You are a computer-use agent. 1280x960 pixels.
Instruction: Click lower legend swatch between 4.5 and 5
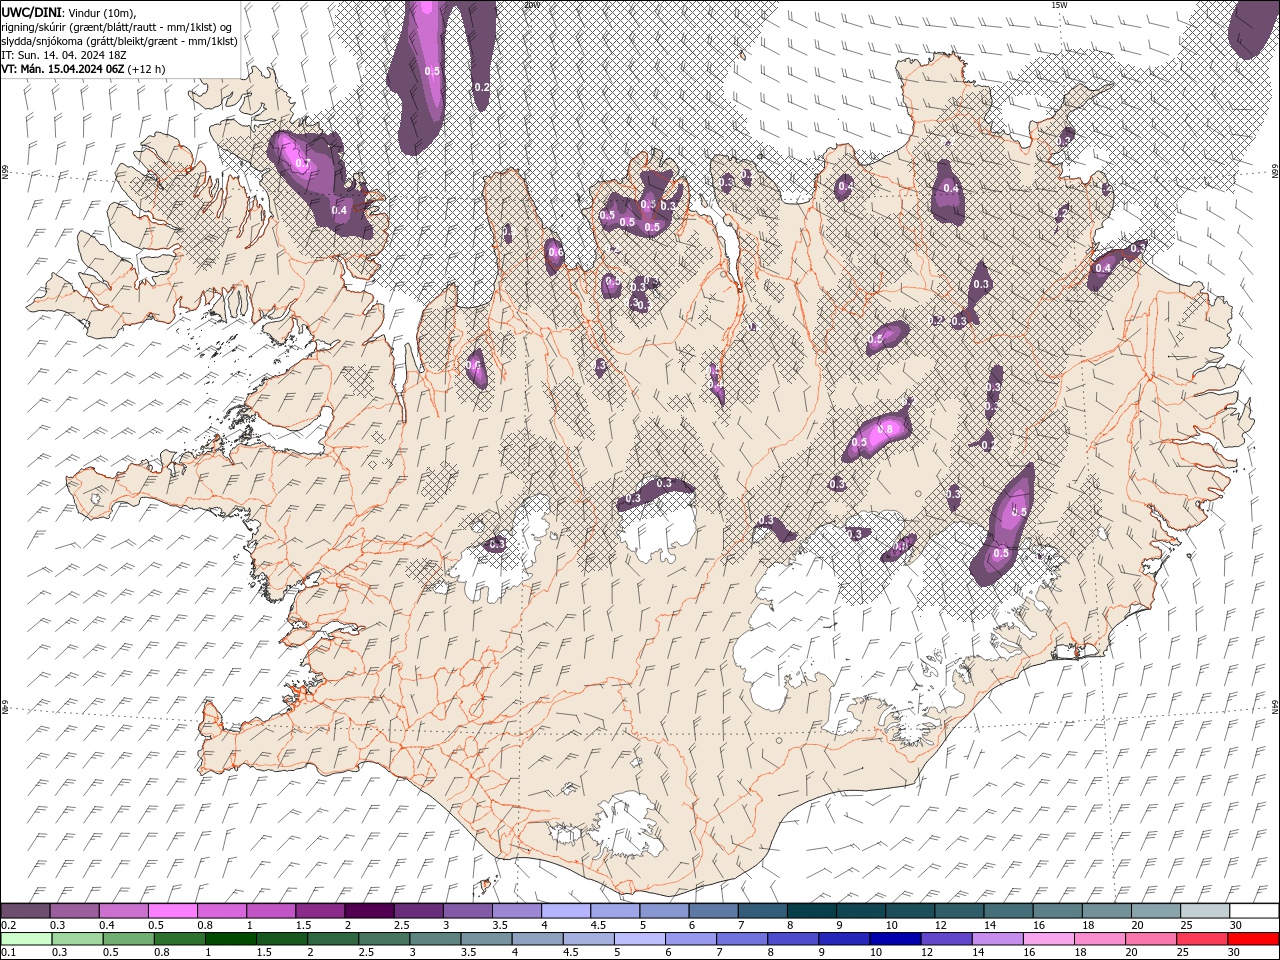(588, 939)
